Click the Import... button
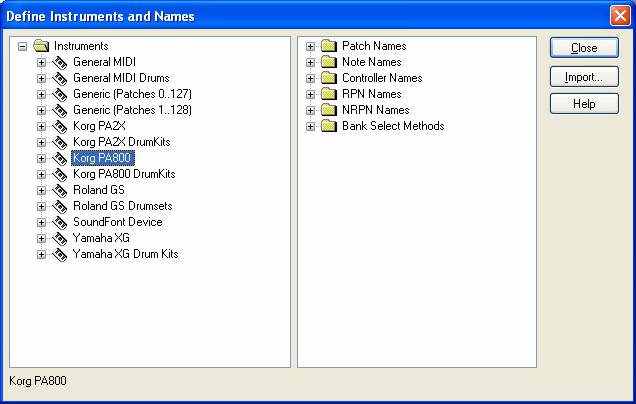Image resolution: width=636 pixels, height=404 pixels. click(x=584, y=77)
